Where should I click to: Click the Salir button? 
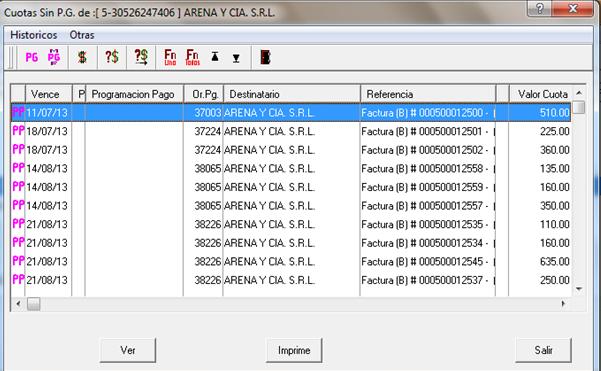(x=543, y=350)
